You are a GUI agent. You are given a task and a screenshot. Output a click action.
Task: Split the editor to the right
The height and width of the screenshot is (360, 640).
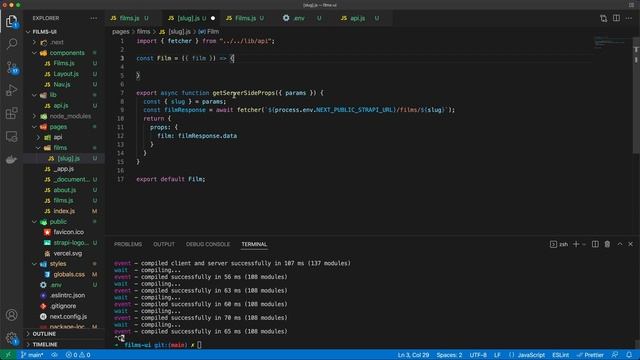(616, 18)
